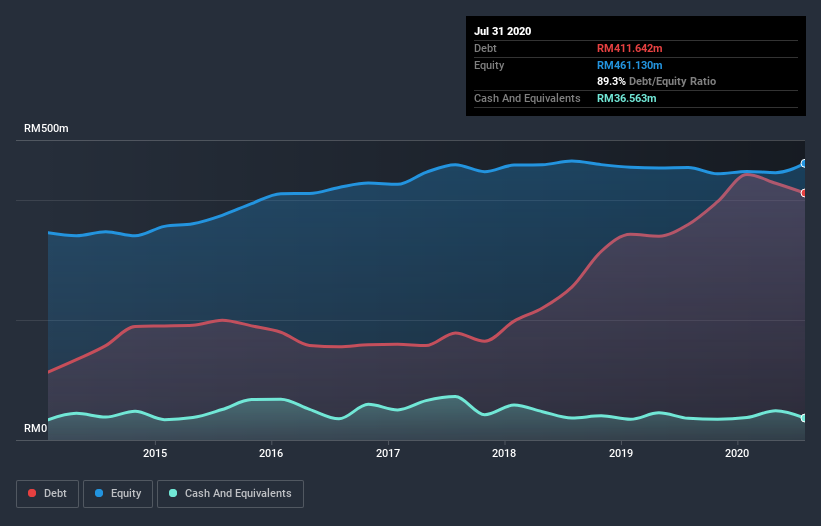Click the 2018 x-axis label
Image resolution: width=821 pixels, height=526 pixels.
504,453
